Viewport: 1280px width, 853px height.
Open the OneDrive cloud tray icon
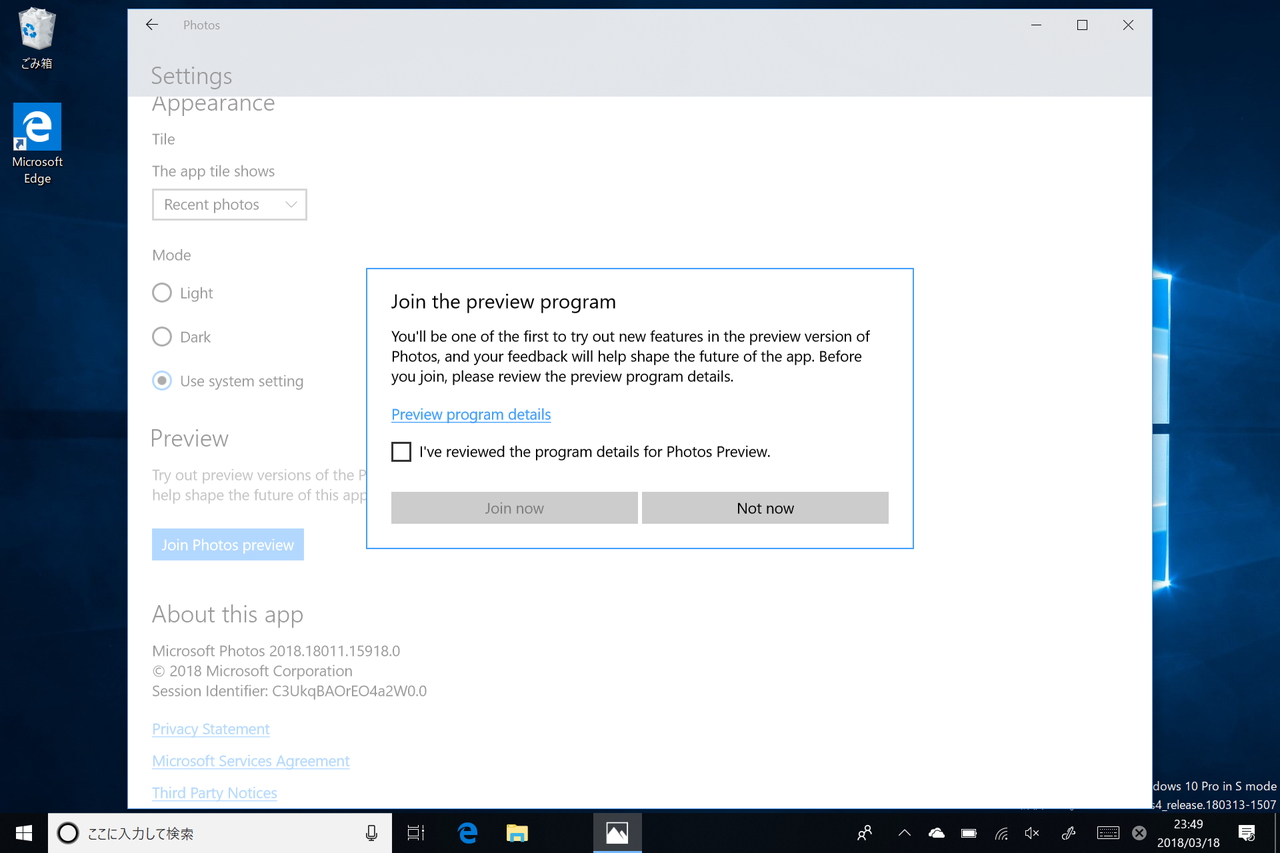click(x=937, y=833)
